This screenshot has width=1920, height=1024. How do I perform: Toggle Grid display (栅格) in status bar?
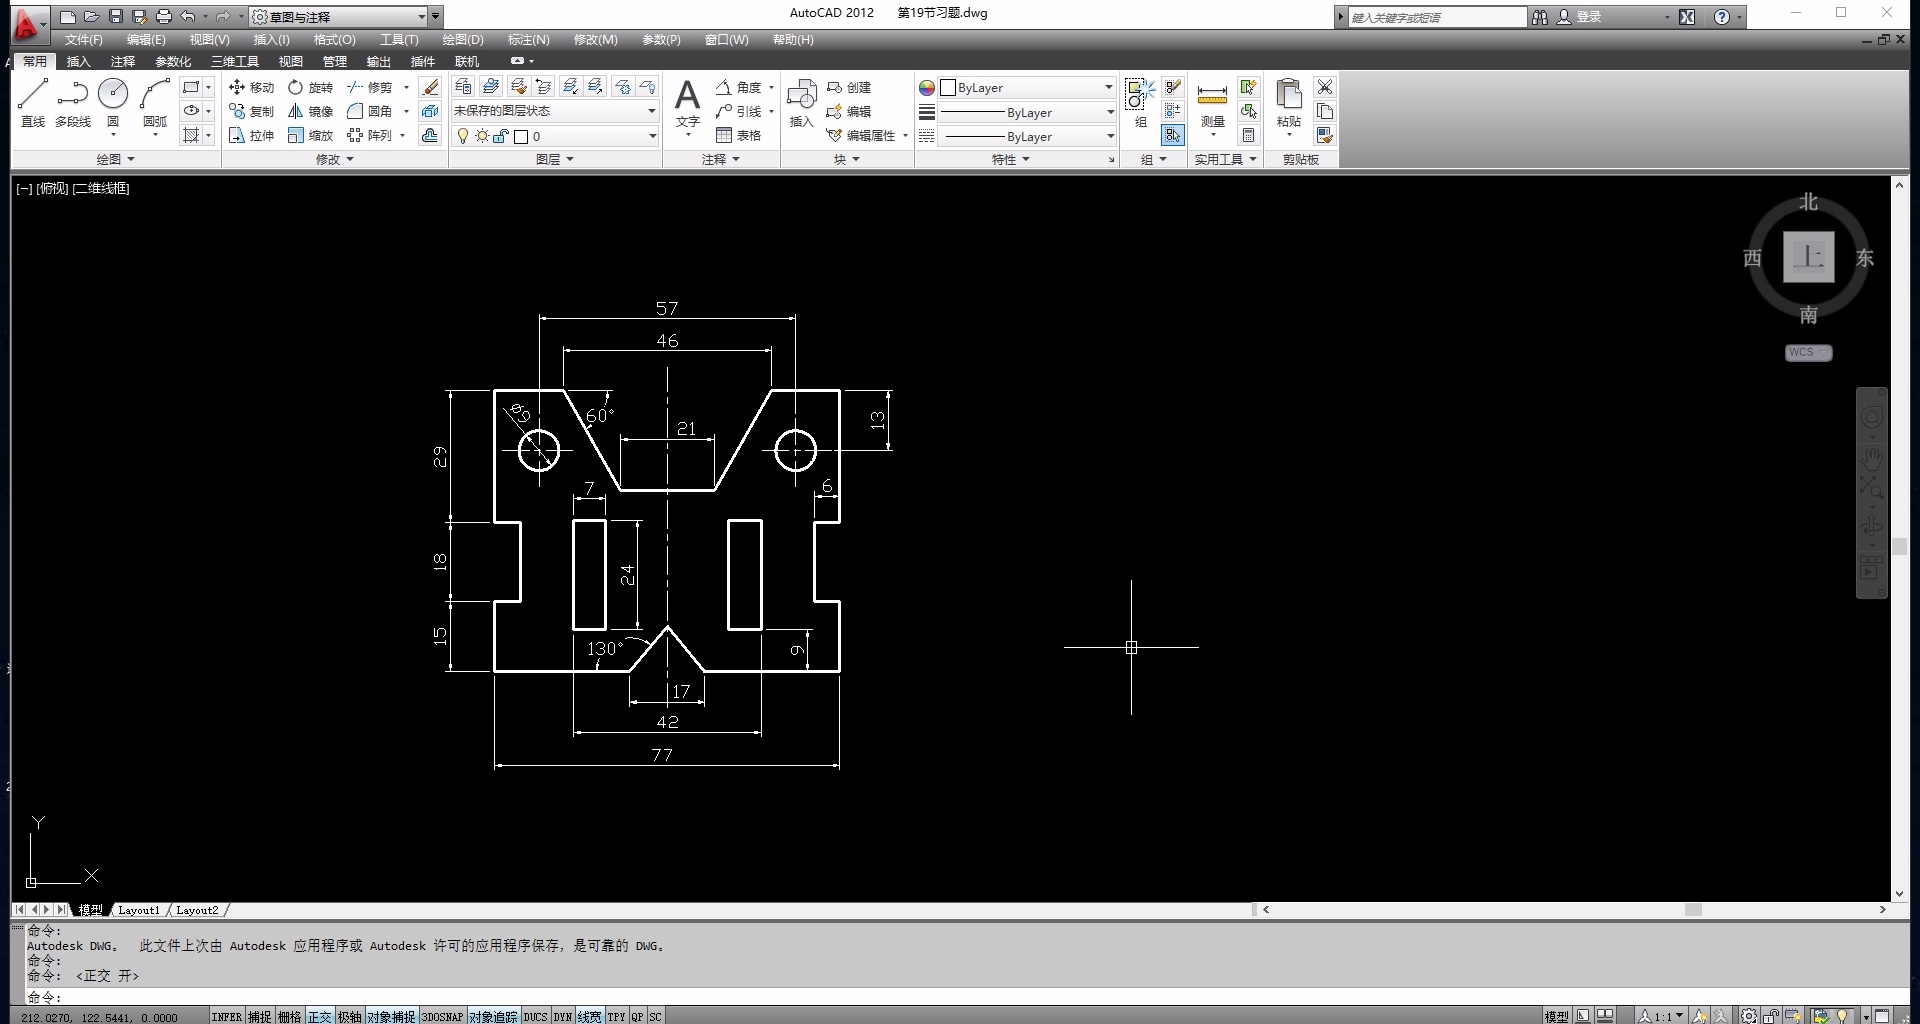click(289, 1017)
